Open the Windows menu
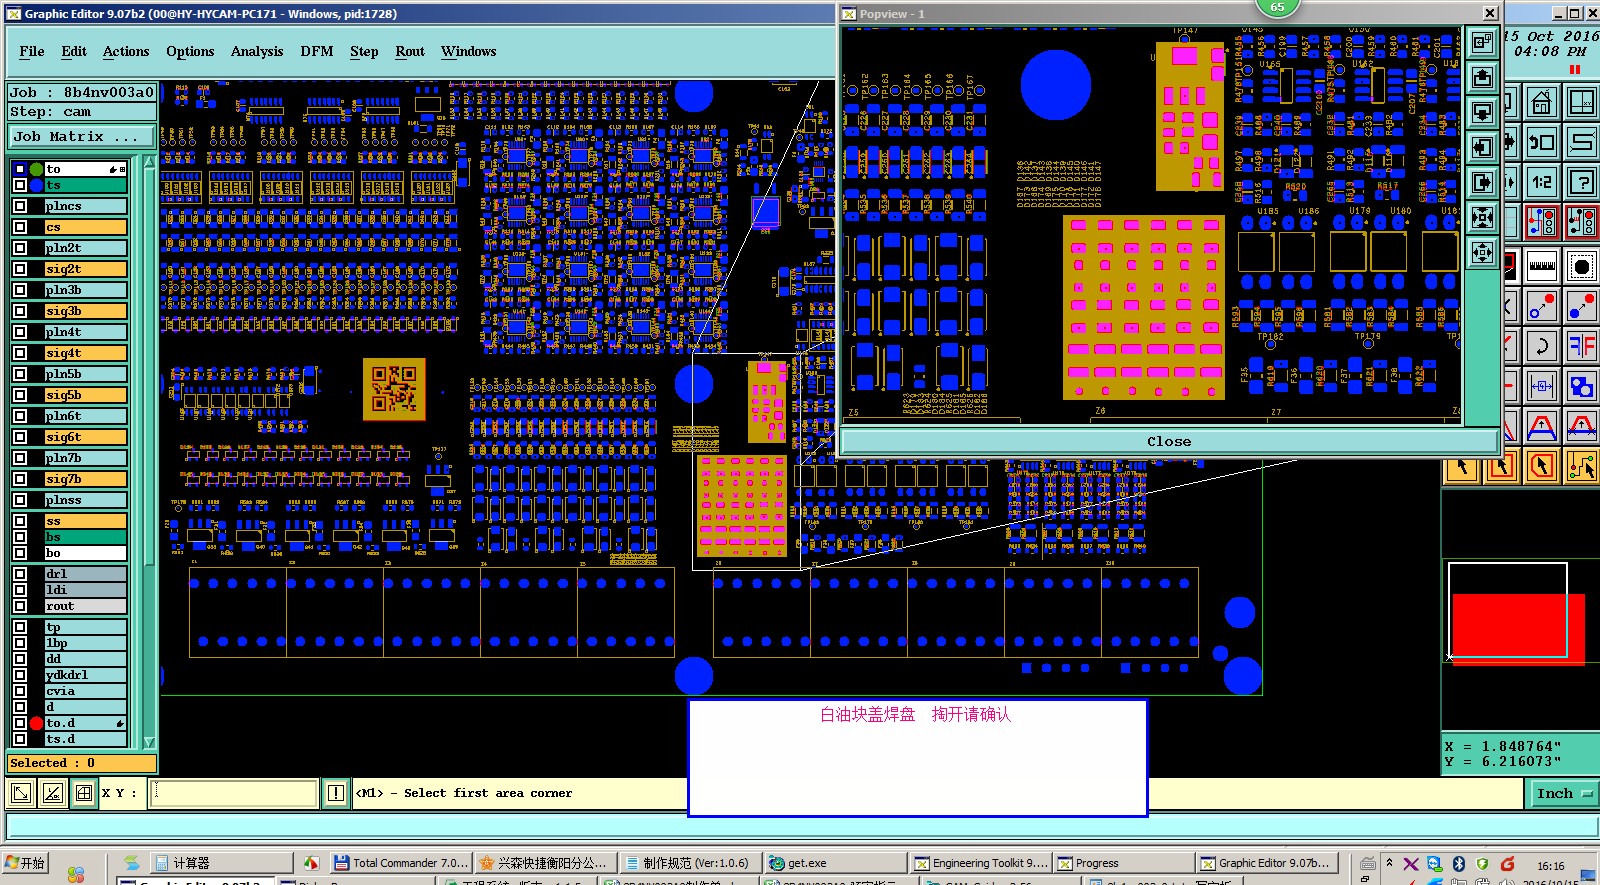This screenshot has height=885, width=1600. point(469,51)
